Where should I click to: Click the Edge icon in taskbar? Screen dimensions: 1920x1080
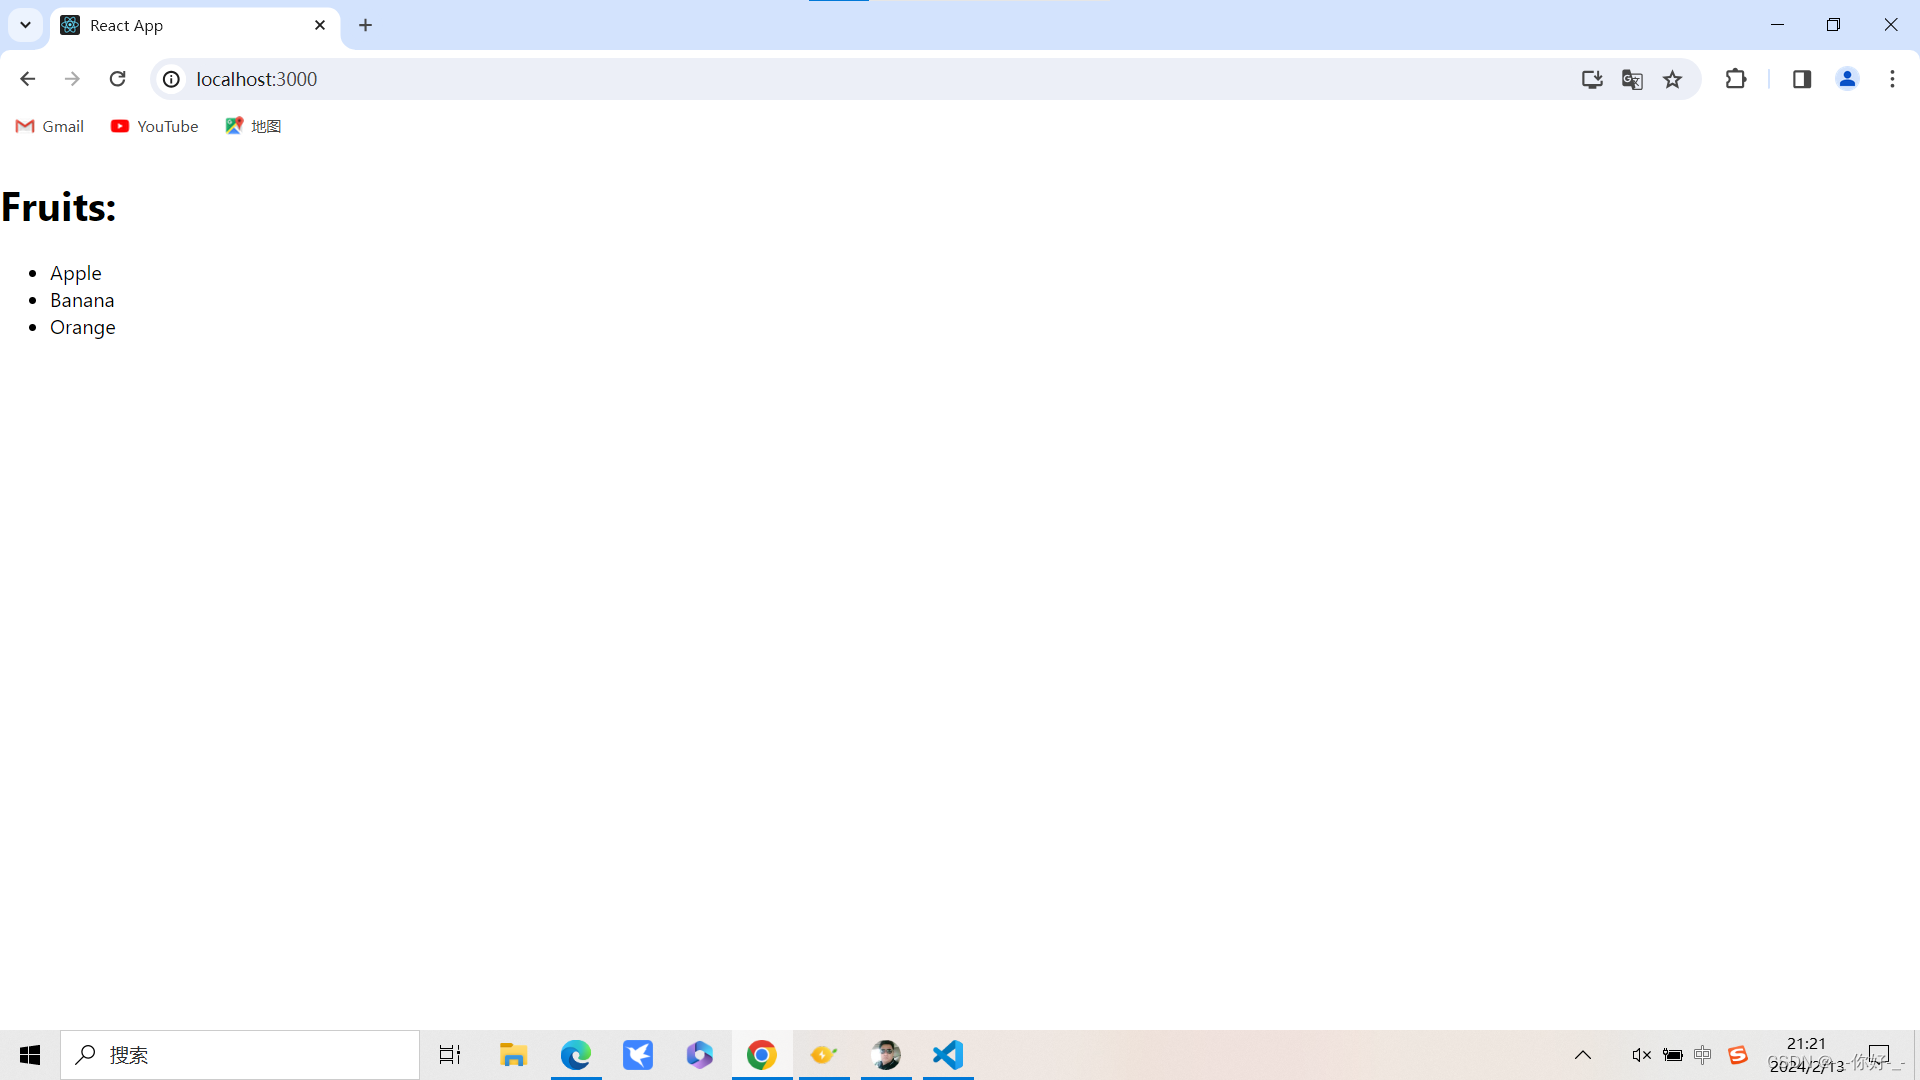[575, 1054]
